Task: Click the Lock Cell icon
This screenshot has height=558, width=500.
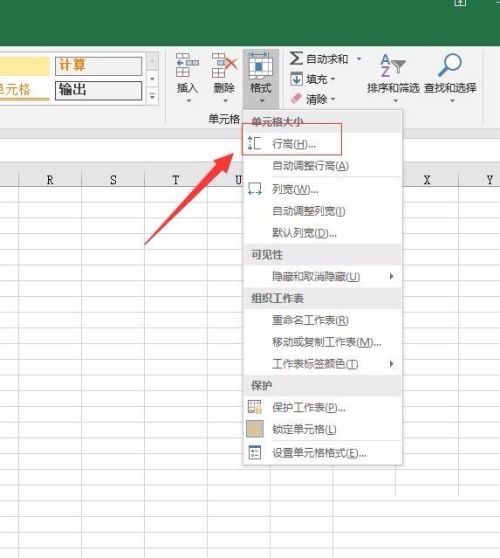Action: 255,429
